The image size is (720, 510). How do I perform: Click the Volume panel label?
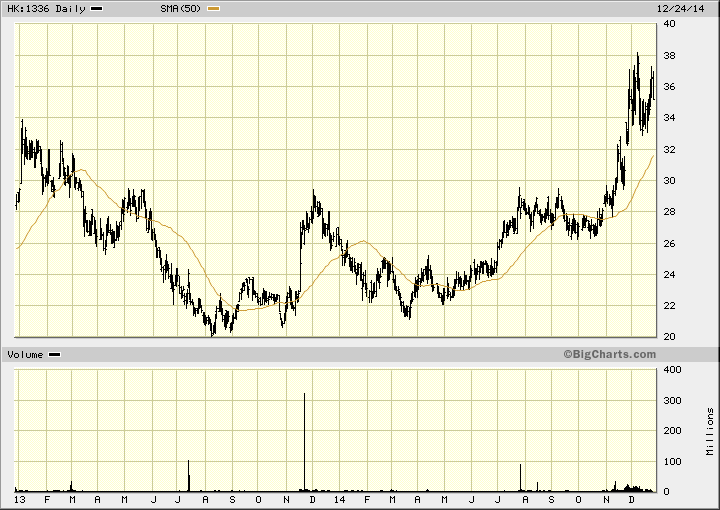(26, 355)
